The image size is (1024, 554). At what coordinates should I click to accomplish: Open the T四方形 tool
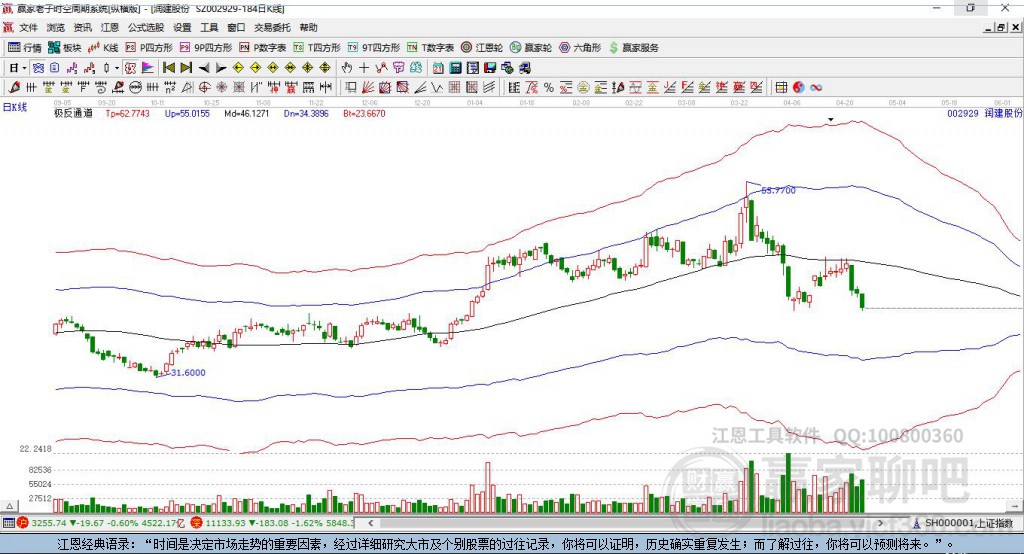[x=317, y=48]
